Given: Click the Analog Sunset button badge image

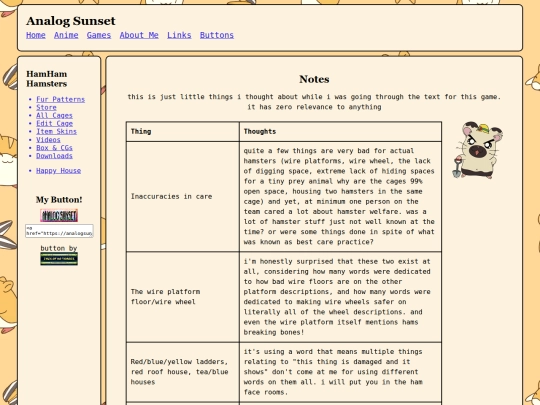Looking at the screenshot, I should point(59,216).
